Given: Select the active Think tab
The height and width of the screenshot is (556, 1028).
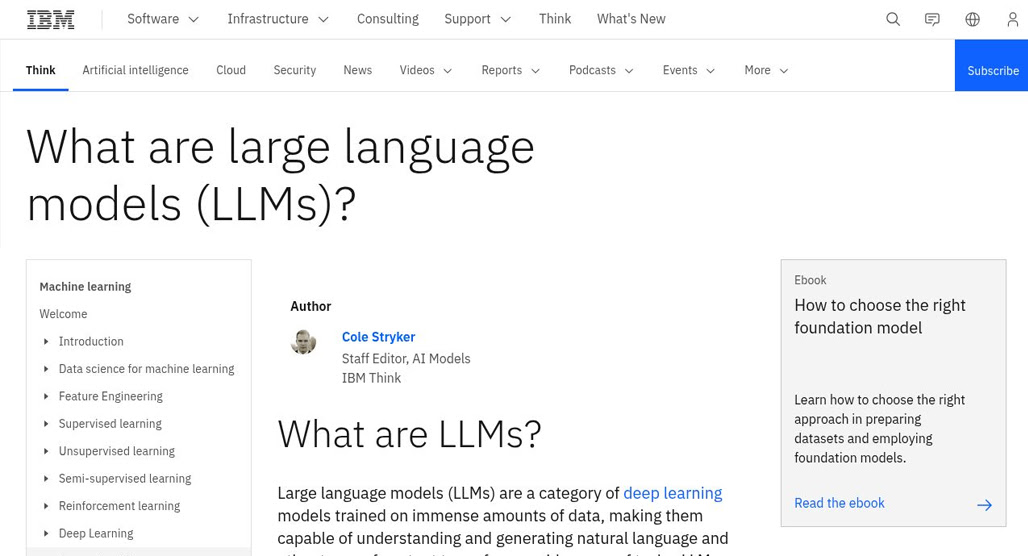Looking at the screenshot, I should pos(41,70).
